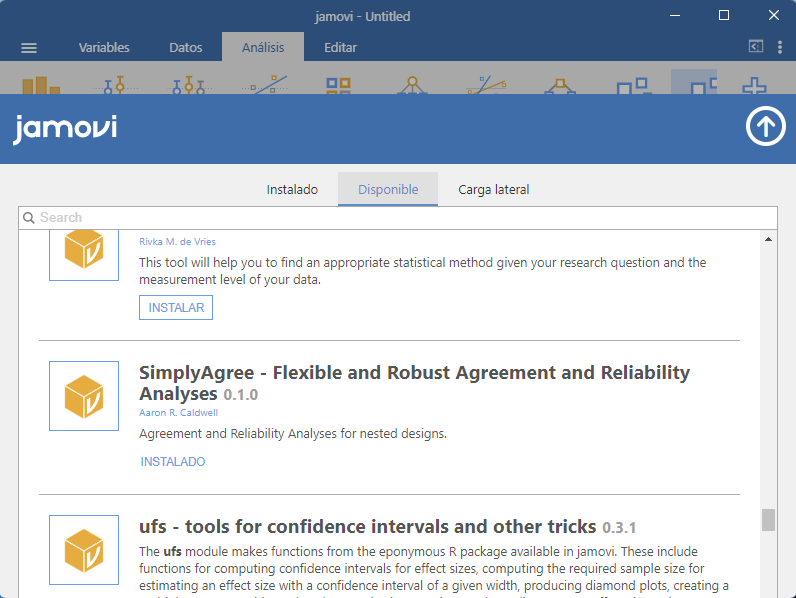Click the Modules plus icon in the ribbon
This screenshot has height=598, width=796.
coord(754,86)
